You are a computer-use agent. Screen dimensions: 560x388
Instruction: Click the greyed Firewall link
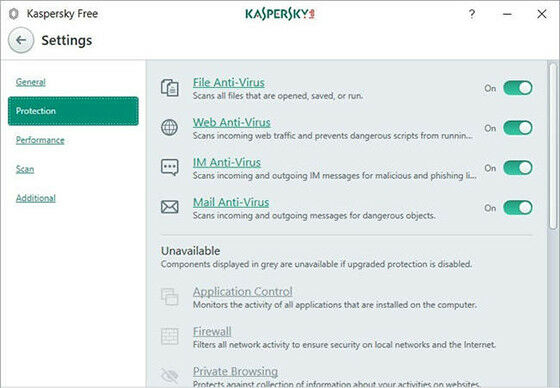(x=212, y=332)
